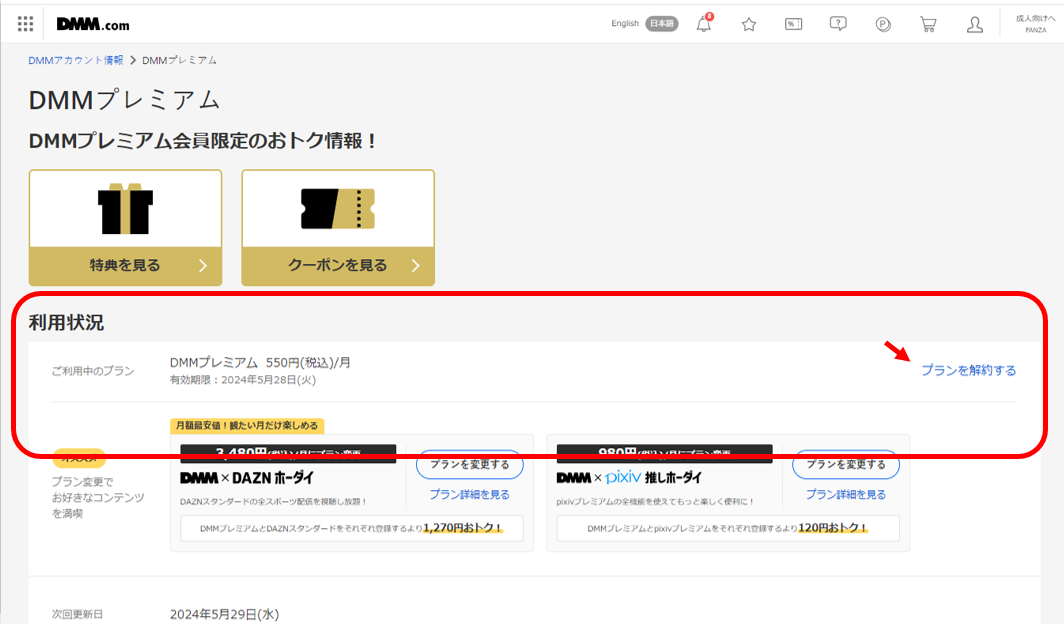Change plan to DMM×DAZN ホーダイ

470,465
